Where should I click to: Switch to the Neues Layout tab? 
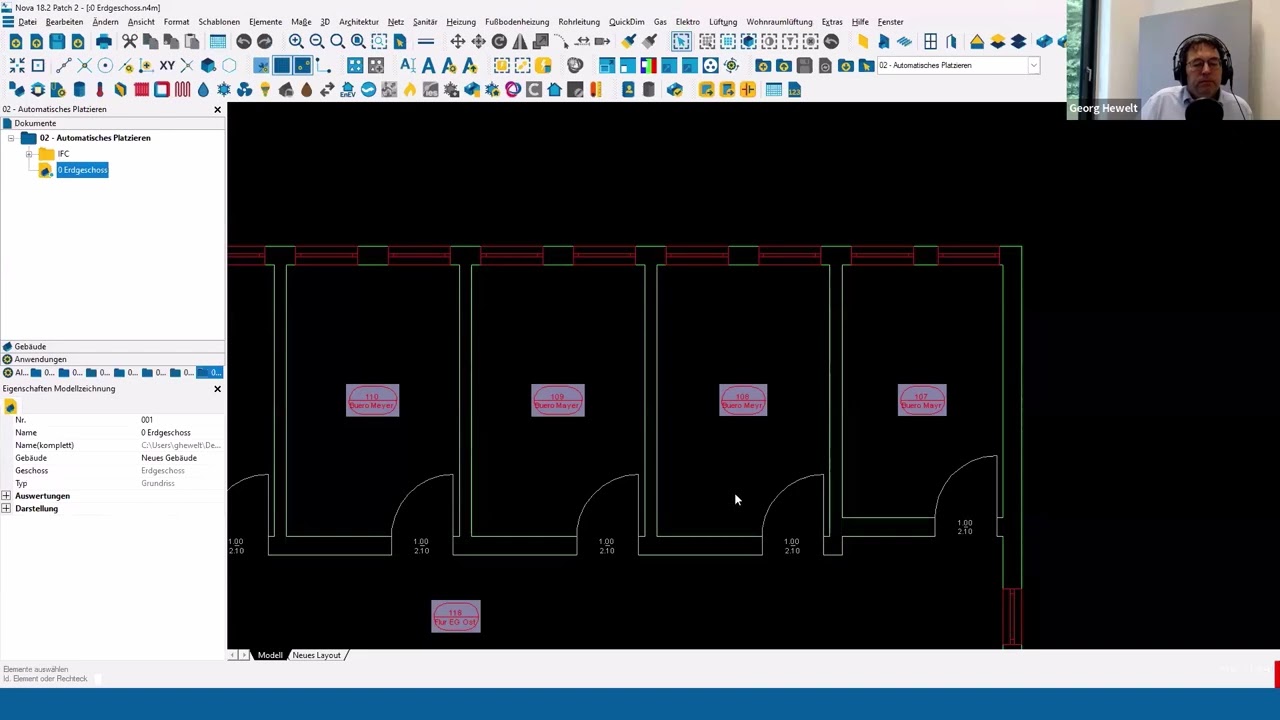[316, 655]
